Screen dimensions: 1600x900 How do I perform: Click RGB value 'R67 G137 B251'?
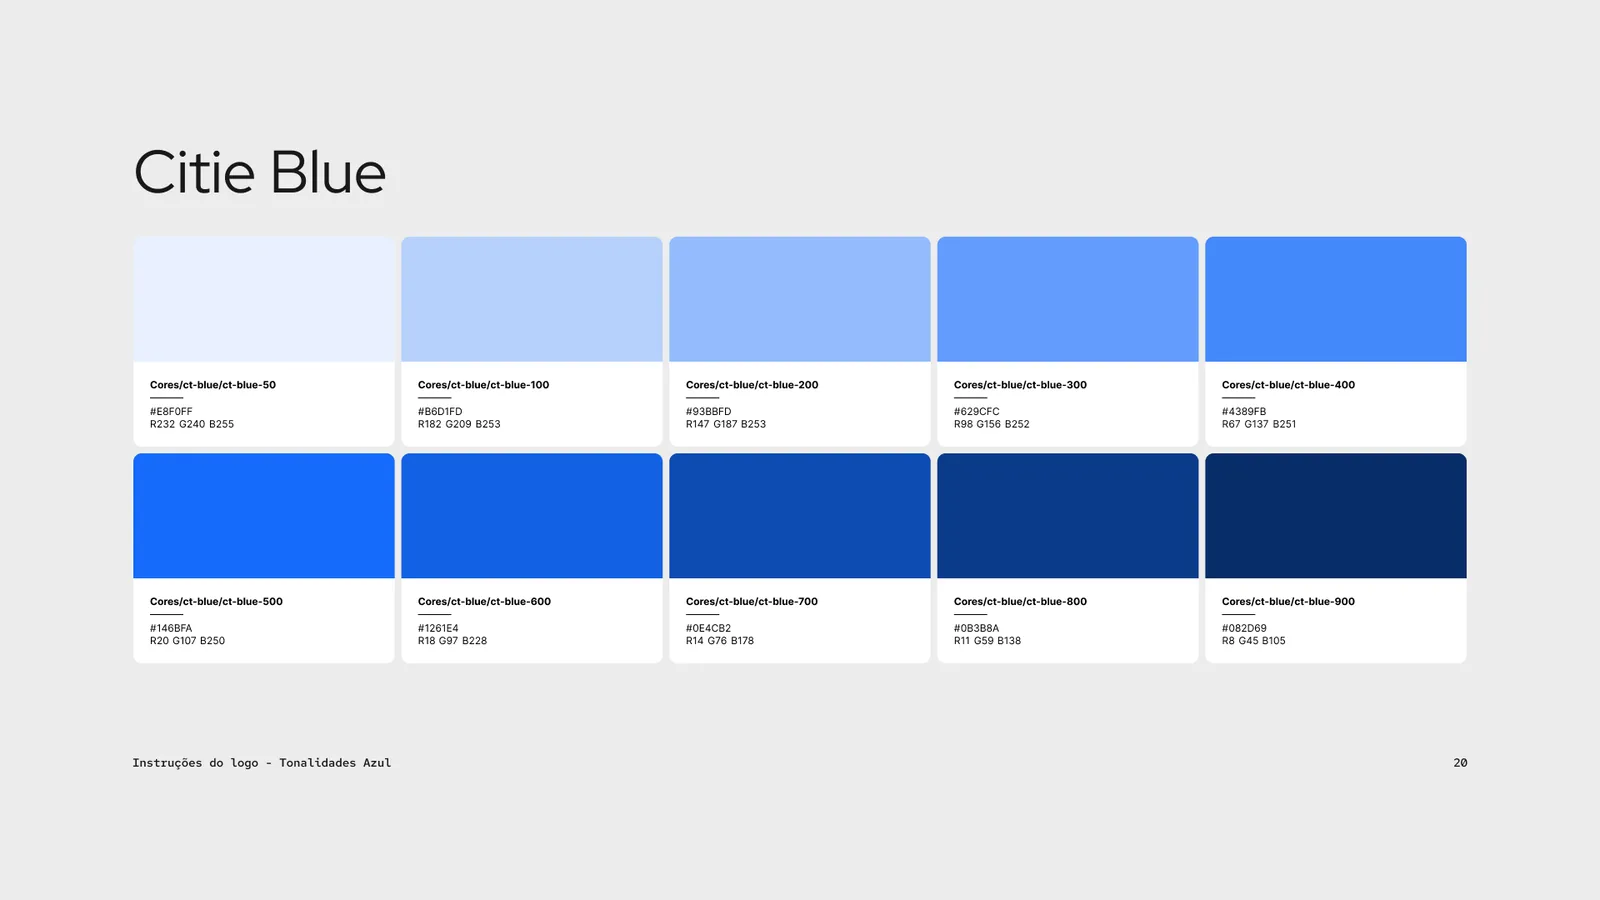pos(1259,424)
